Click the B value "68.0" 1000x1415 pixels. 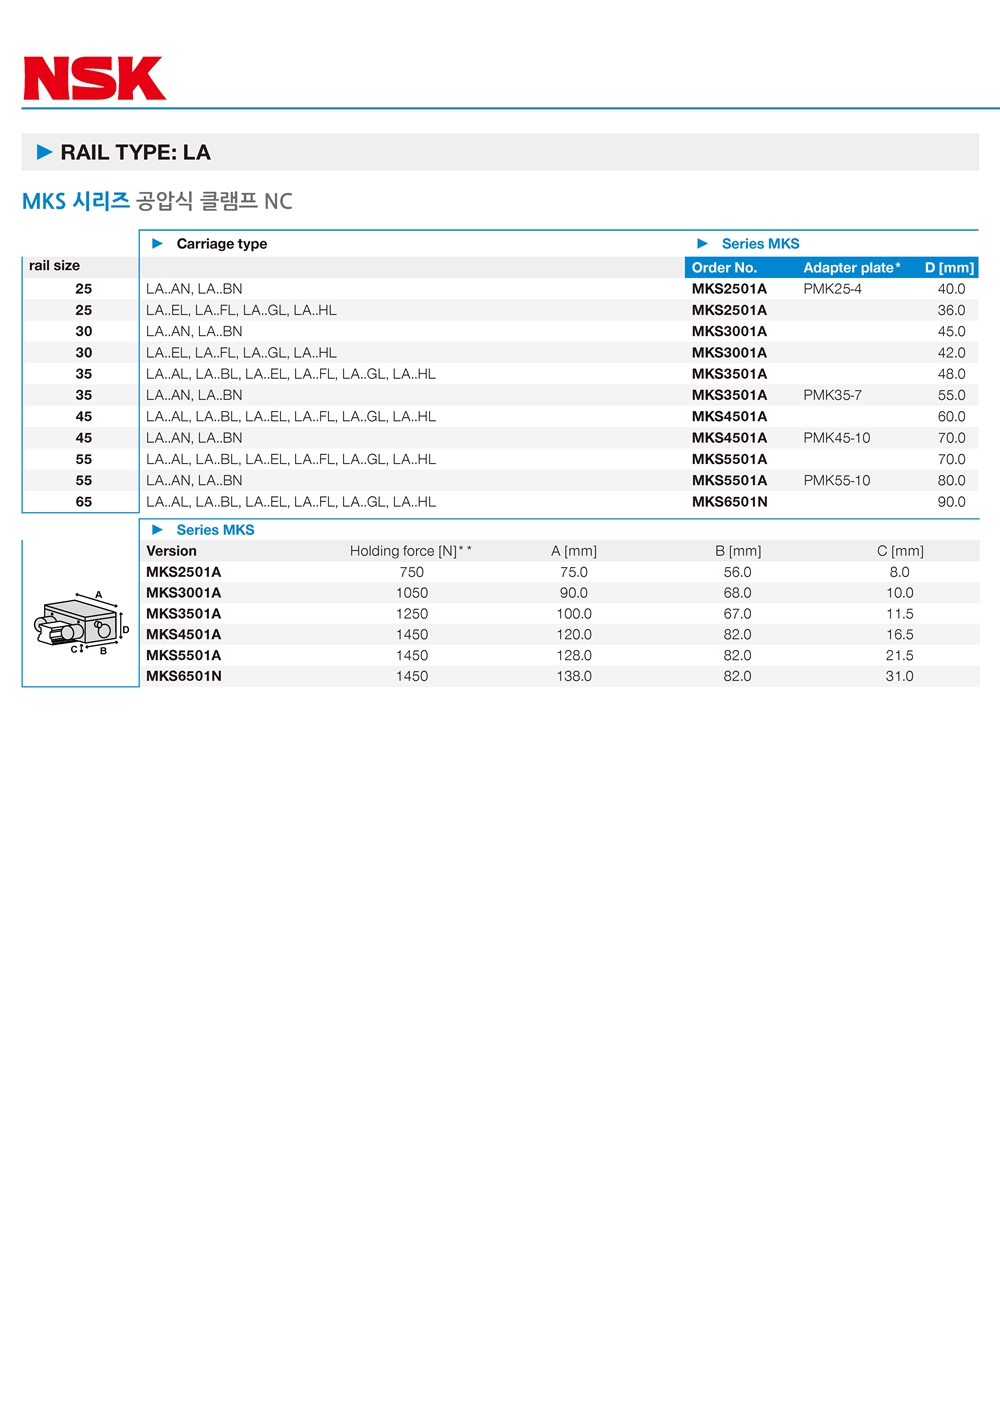pos(738,593)
